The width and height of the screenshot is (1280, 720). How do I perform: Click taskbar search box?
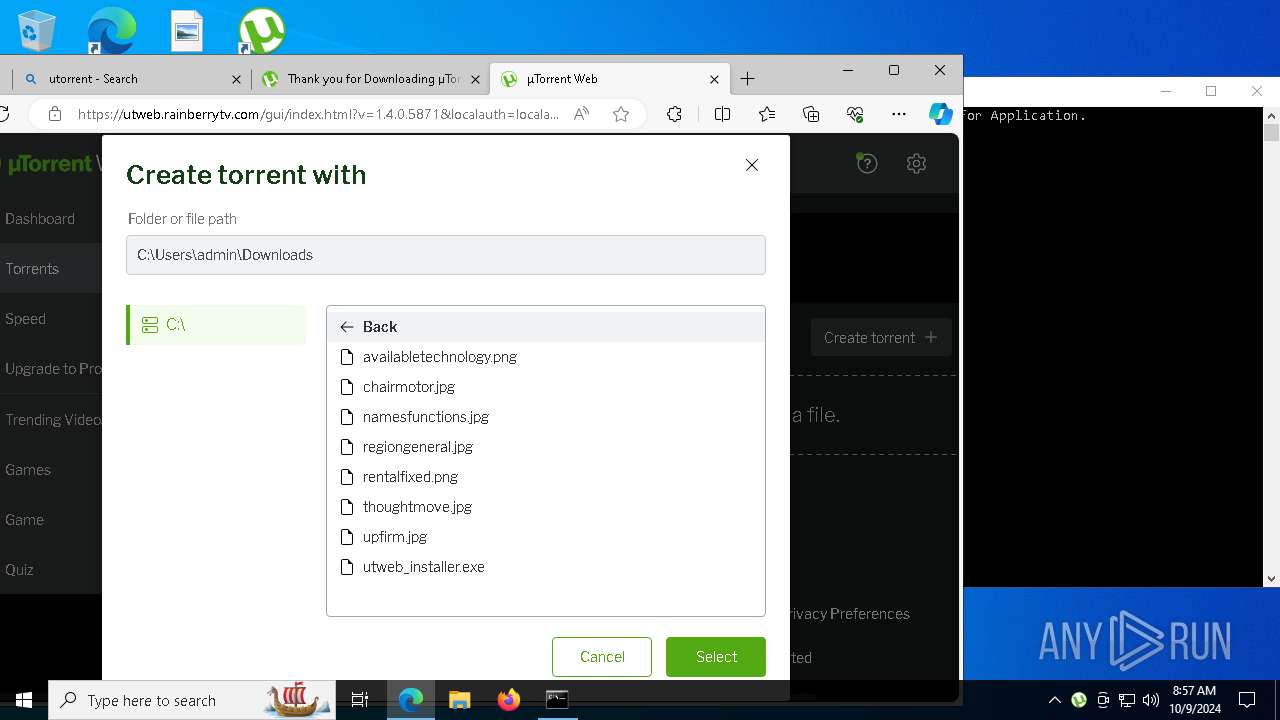[191, 700]
